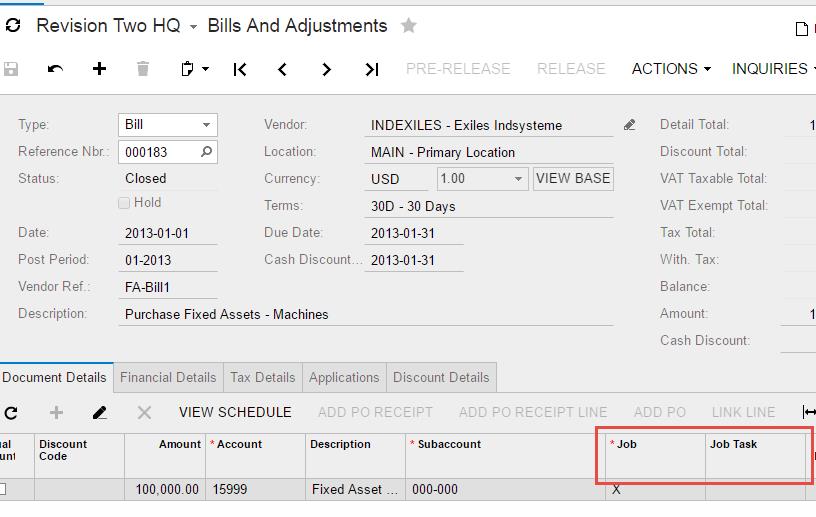
Task: Fit grid columns with the width icon
Action: [808, 412]
